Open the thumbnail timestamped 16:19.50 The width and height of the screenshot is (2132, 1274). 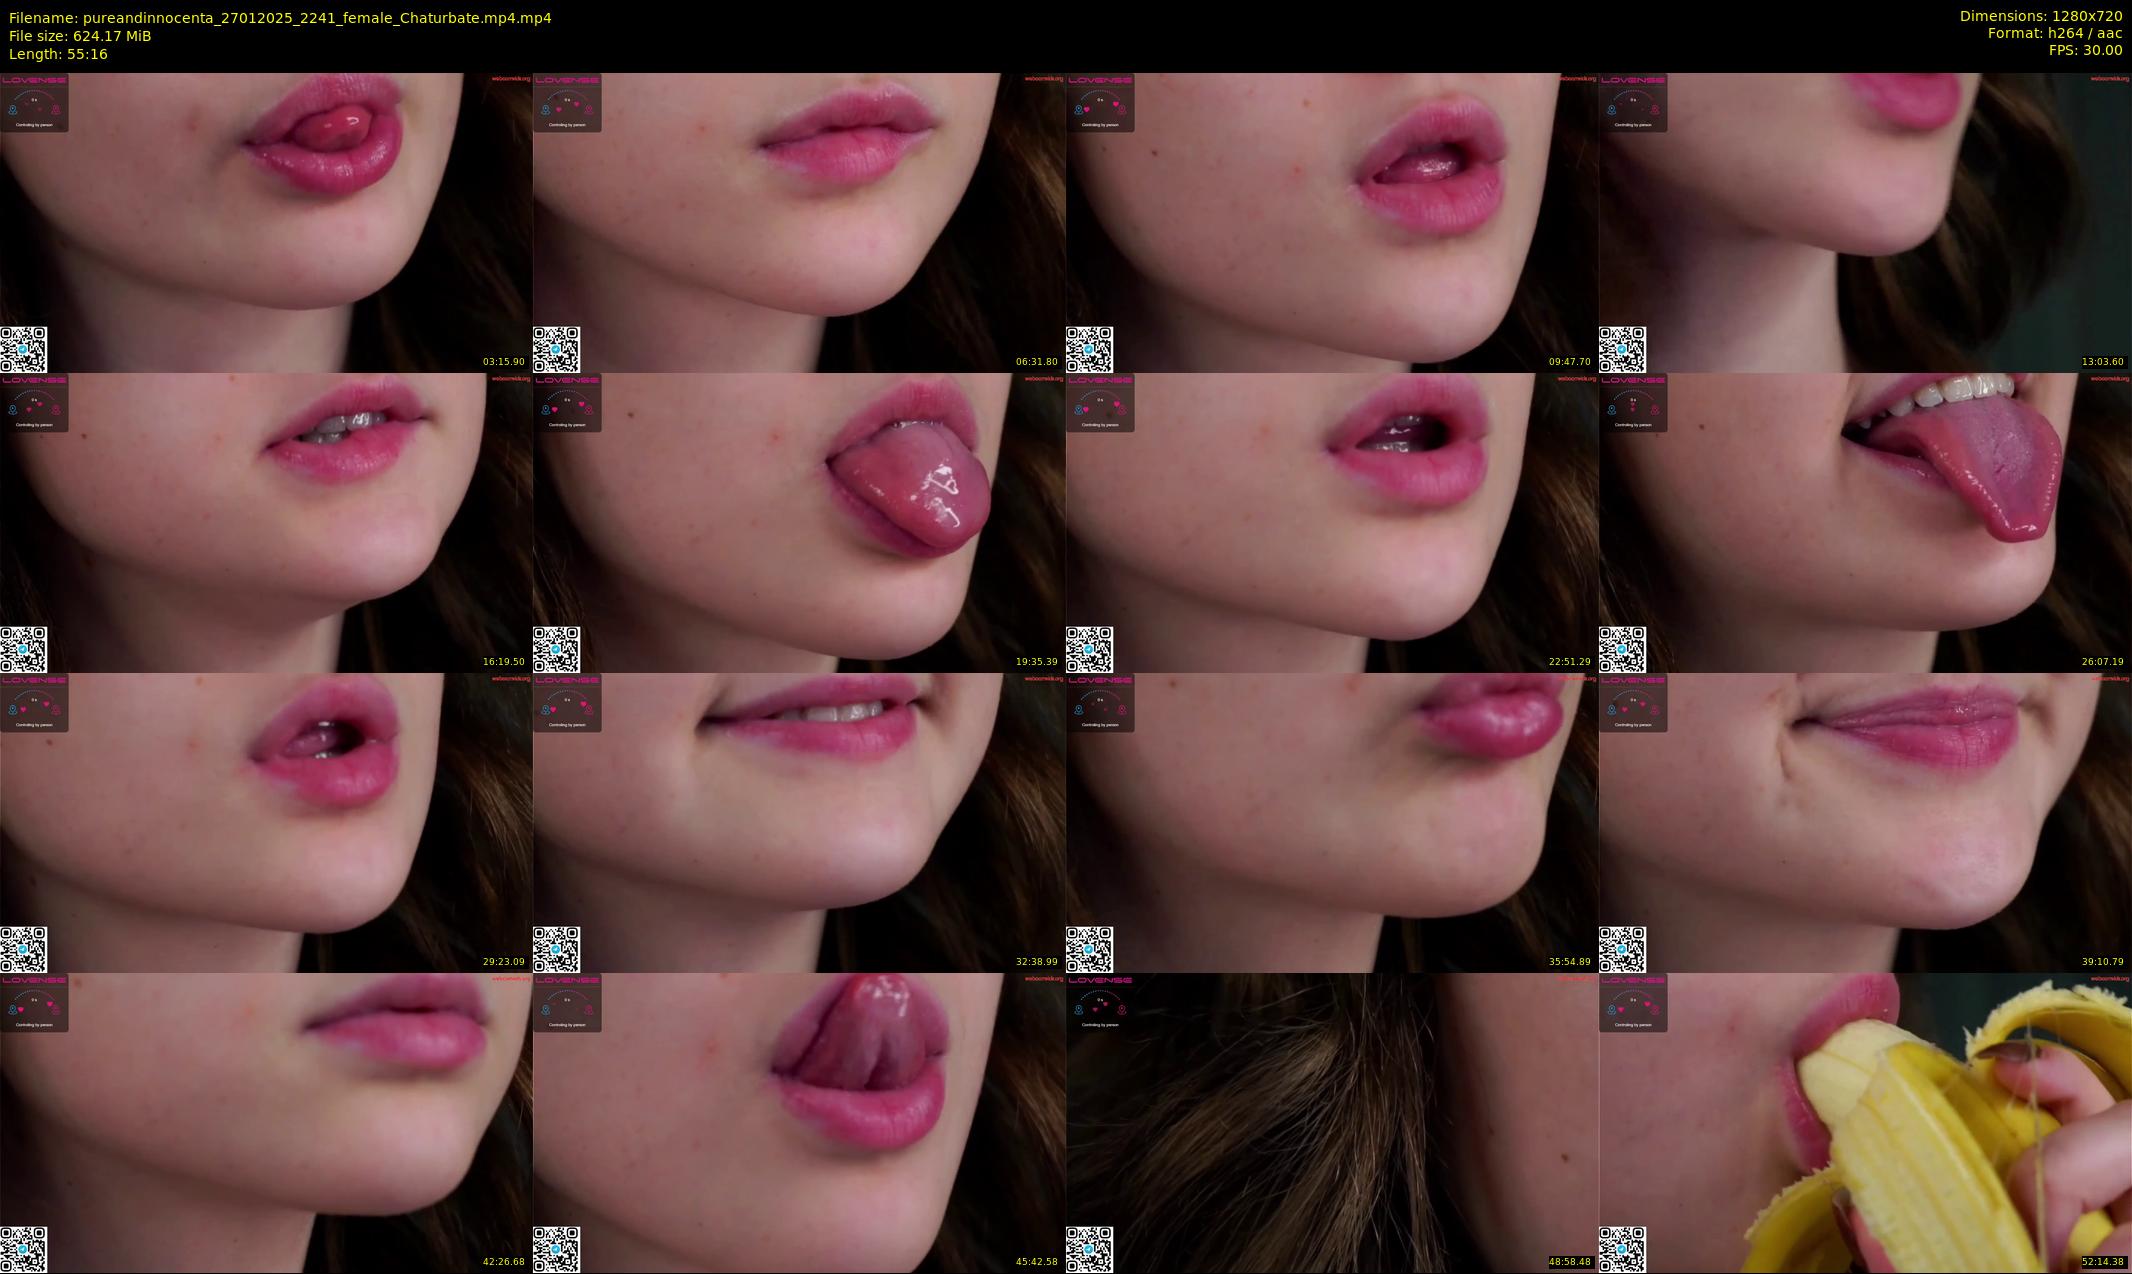tap(266, 522)
